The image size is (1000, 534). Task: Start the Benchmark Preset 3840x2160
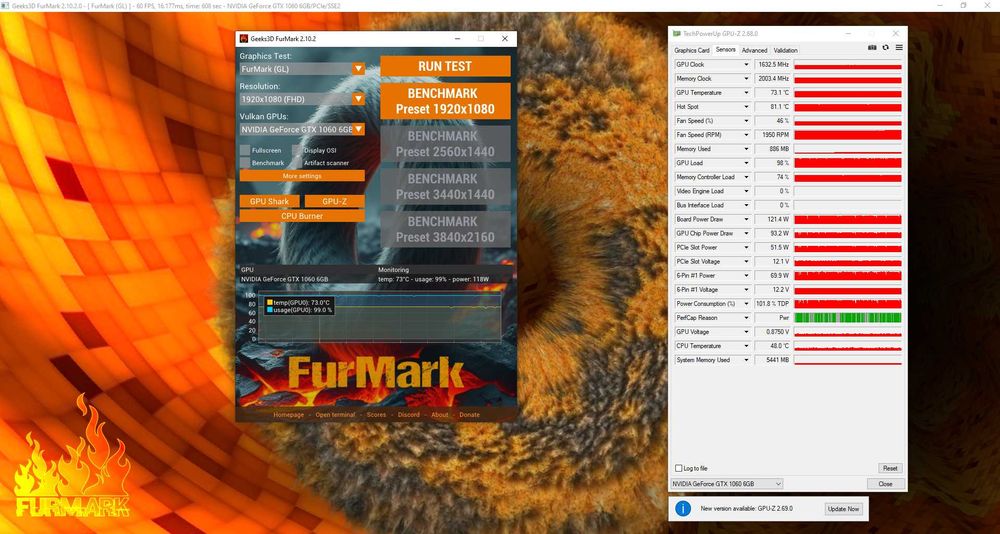(445, 229)
